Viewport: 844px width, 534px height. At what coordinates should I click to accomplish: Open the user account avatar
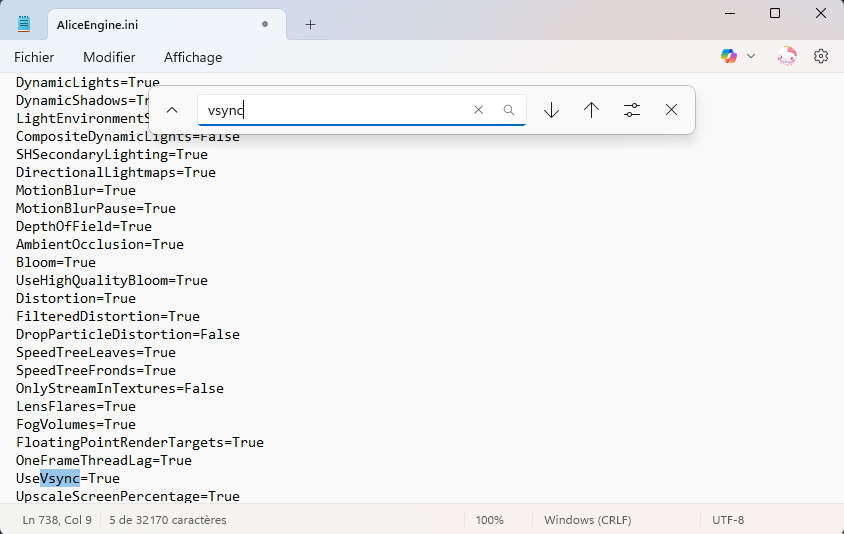click(787, 56)
